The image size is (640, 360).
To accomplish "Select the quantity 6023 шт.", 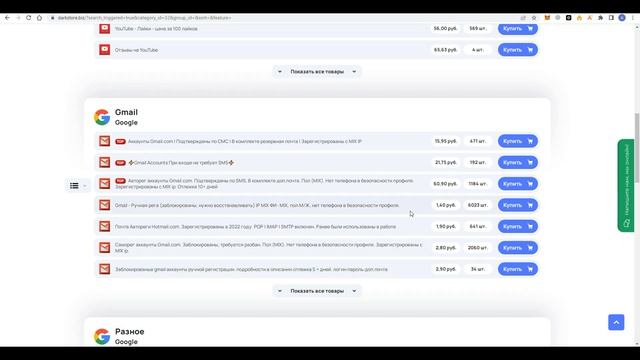I will coord(478,205).
